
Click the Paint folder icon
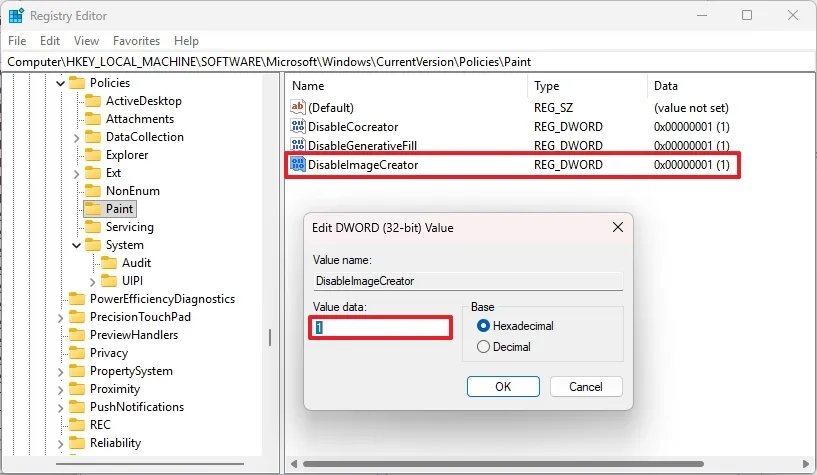(x=93, y=209)
